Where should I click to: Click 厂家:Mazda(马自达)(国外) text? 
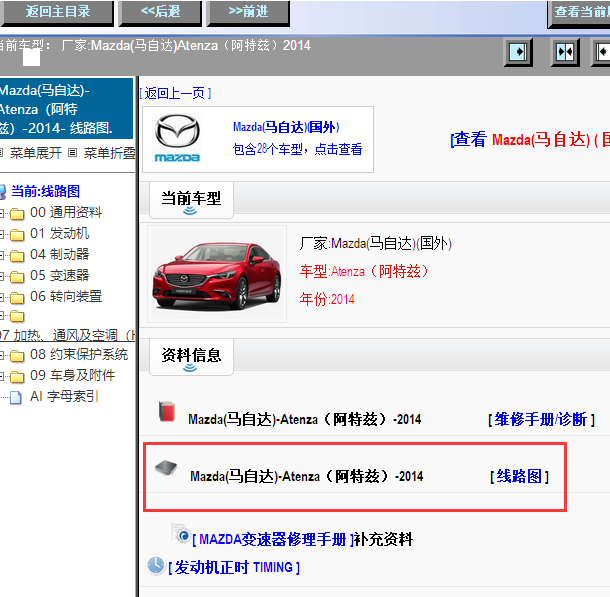point(375,243)
